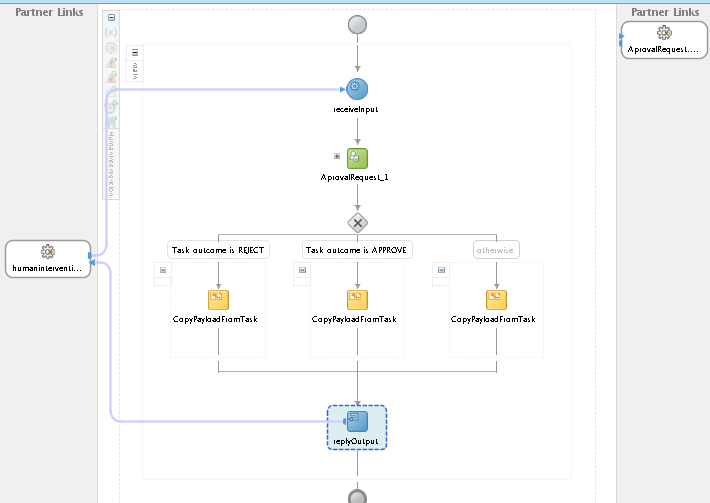Open the Partner Links gear icon in scope strip
Image resolution: width=710 pixels, height=503 pixels.
(111, 48)
